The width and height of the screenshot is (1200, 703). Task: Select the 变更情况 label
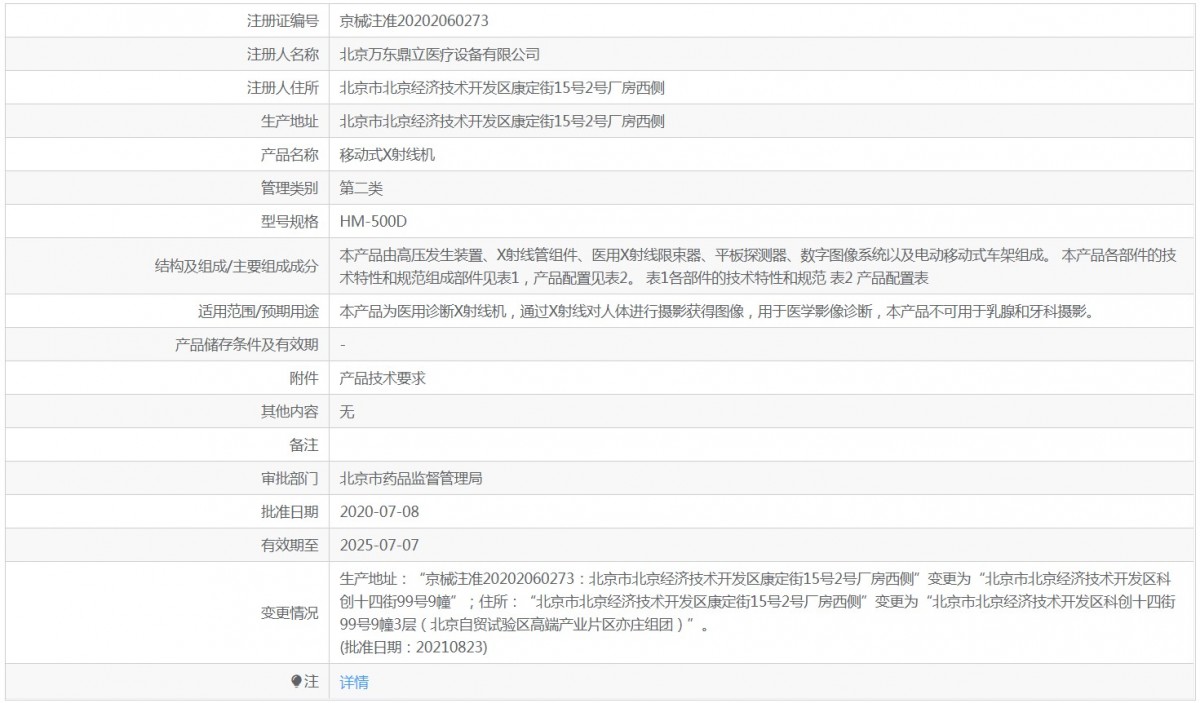[x=290, y=613]
